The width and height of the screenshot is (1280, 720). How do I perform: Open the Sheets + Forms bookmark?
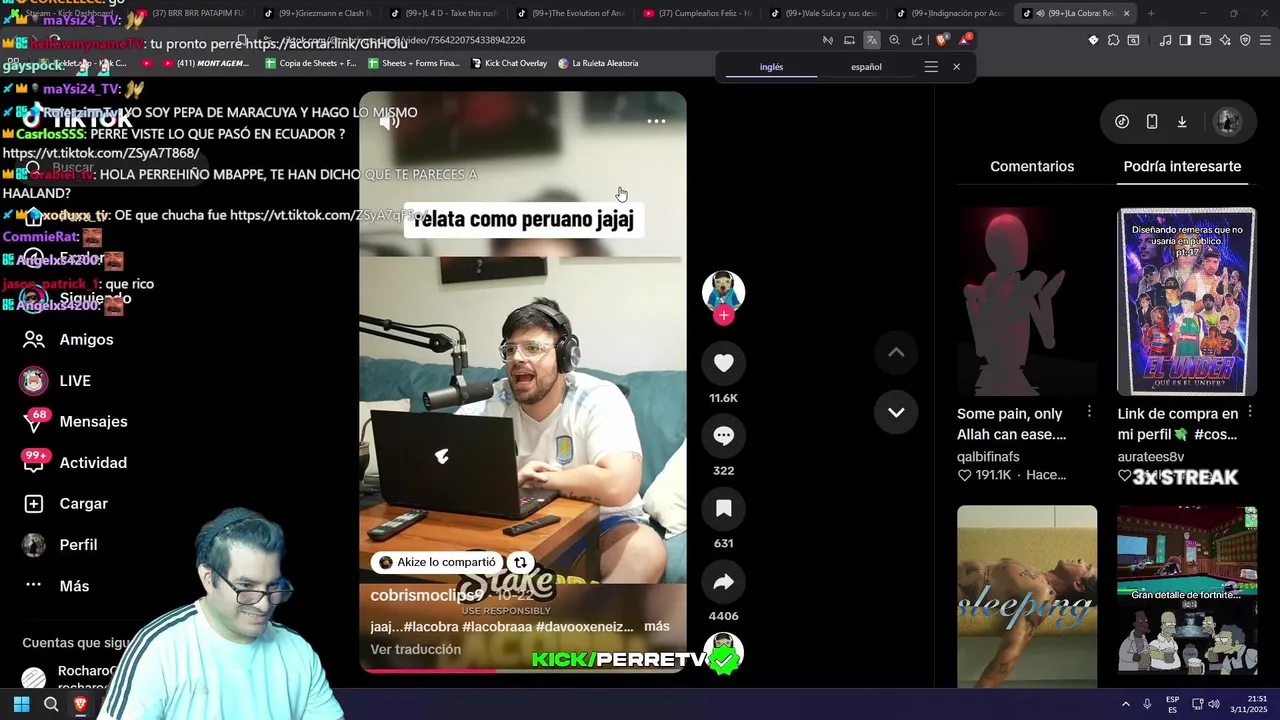tap(413, 63)
